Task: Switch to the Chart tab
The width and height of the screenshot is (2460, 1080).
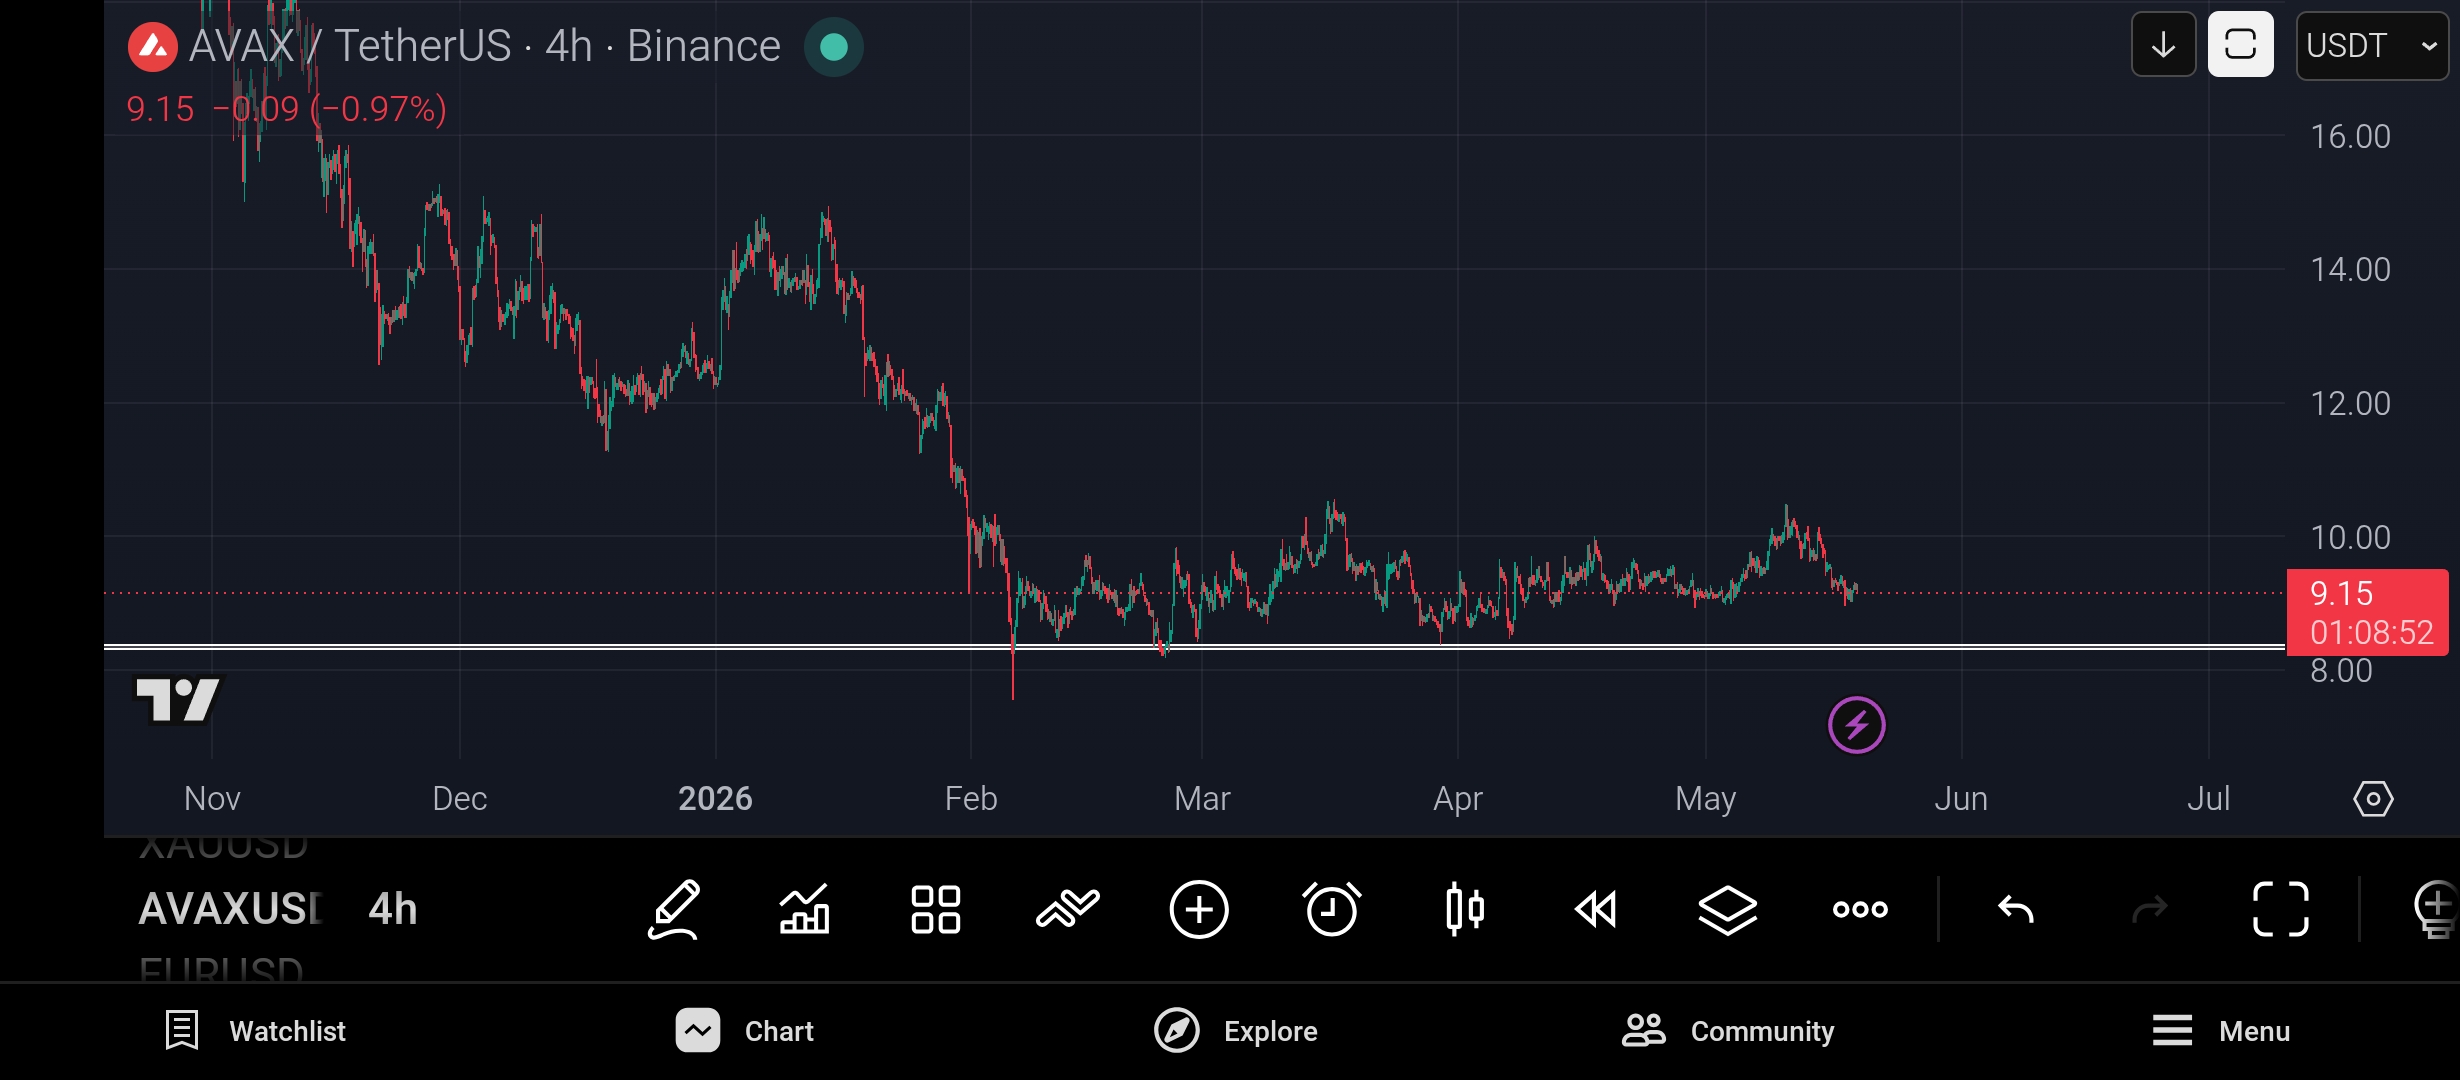Action: [x=745, y=1031]
